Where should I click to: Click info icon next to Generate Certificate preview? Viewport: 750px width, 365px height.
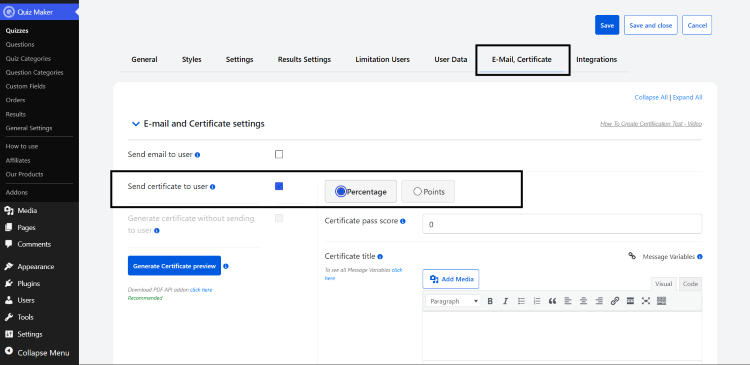226,266
